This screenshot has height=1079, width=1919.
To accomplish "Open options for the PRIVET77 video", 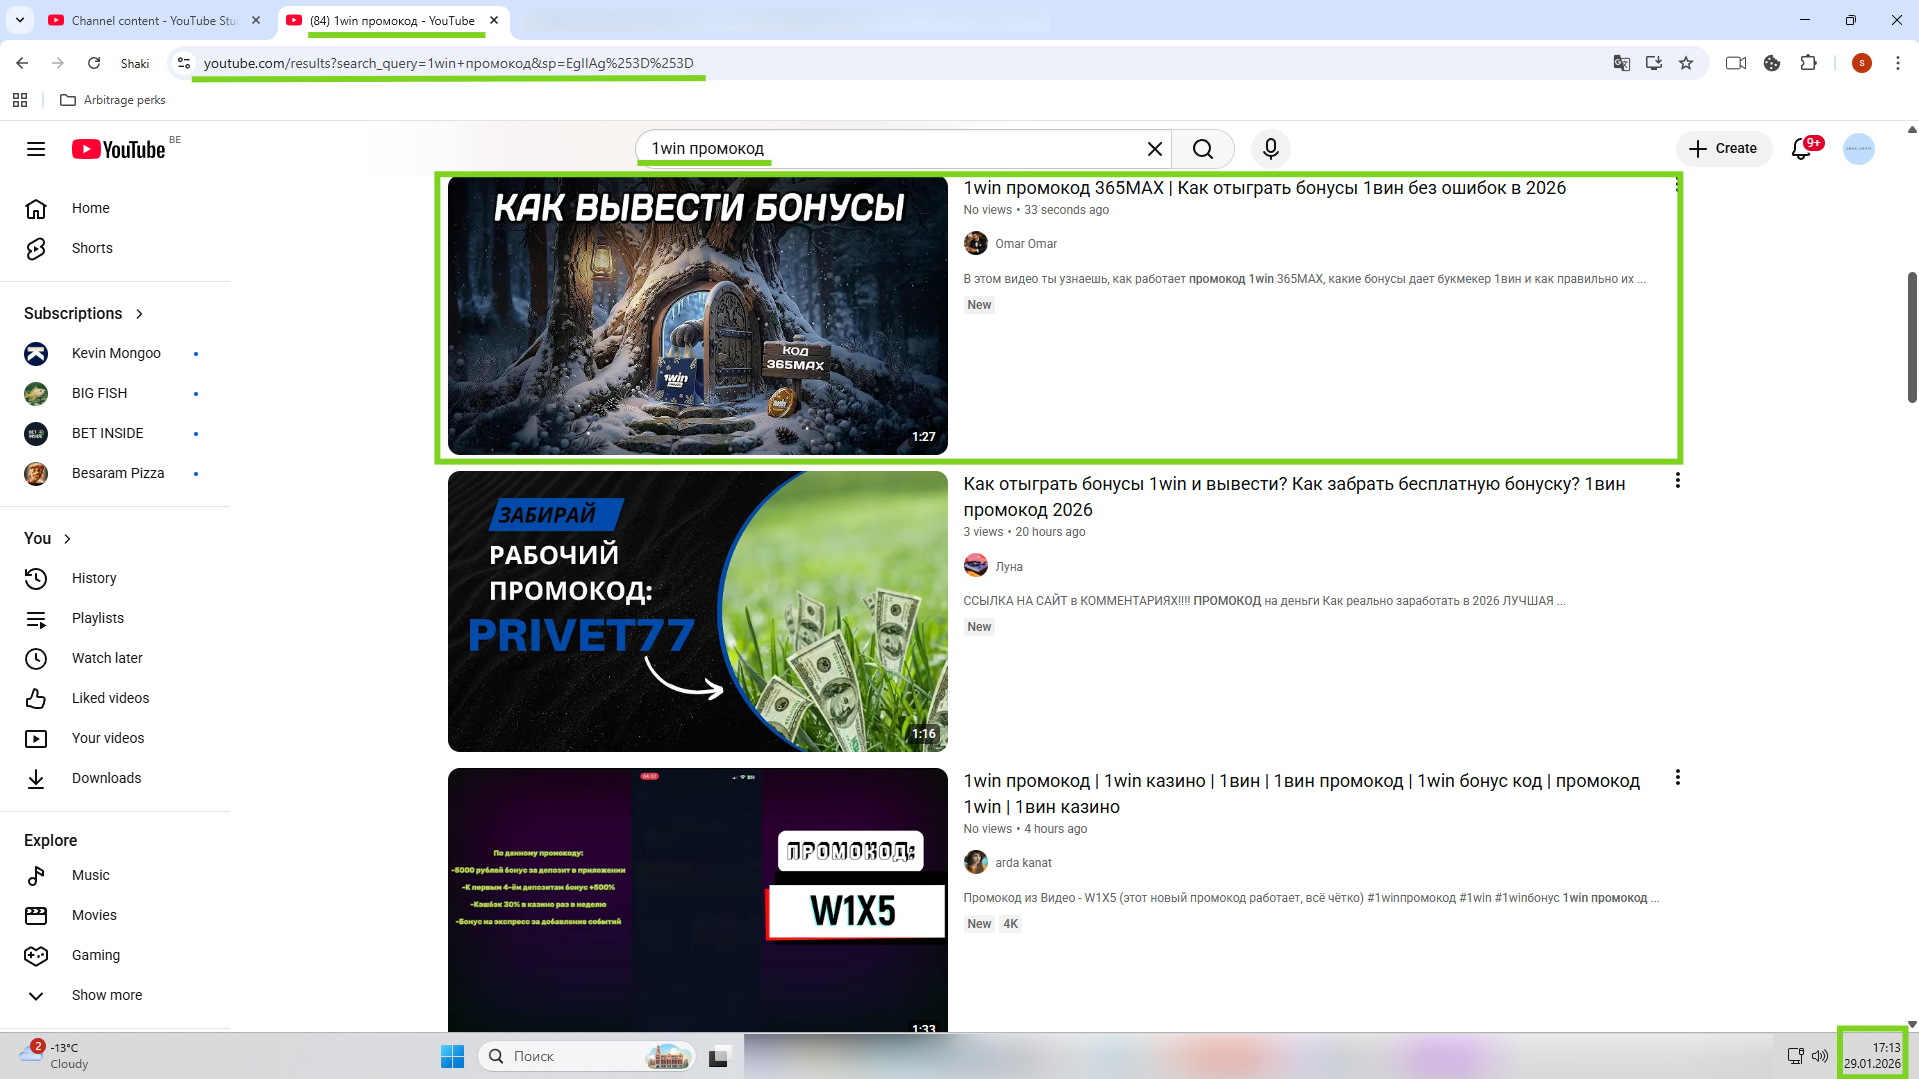I will coord(1677,481).
